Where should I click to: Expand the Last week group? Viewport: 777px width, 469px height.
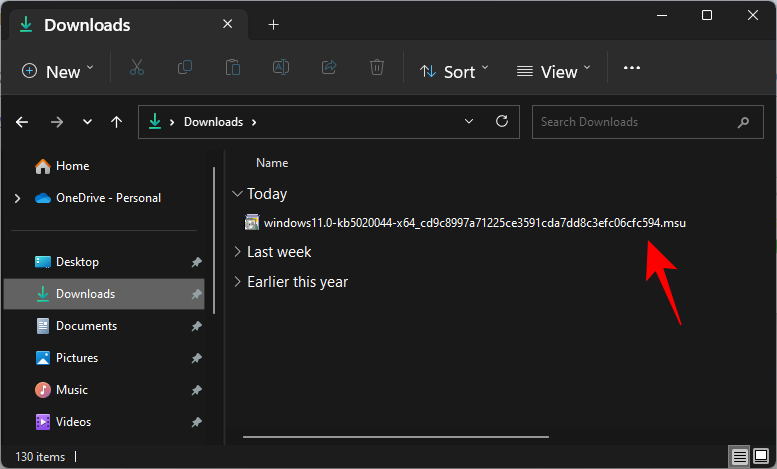pos(237,252)
